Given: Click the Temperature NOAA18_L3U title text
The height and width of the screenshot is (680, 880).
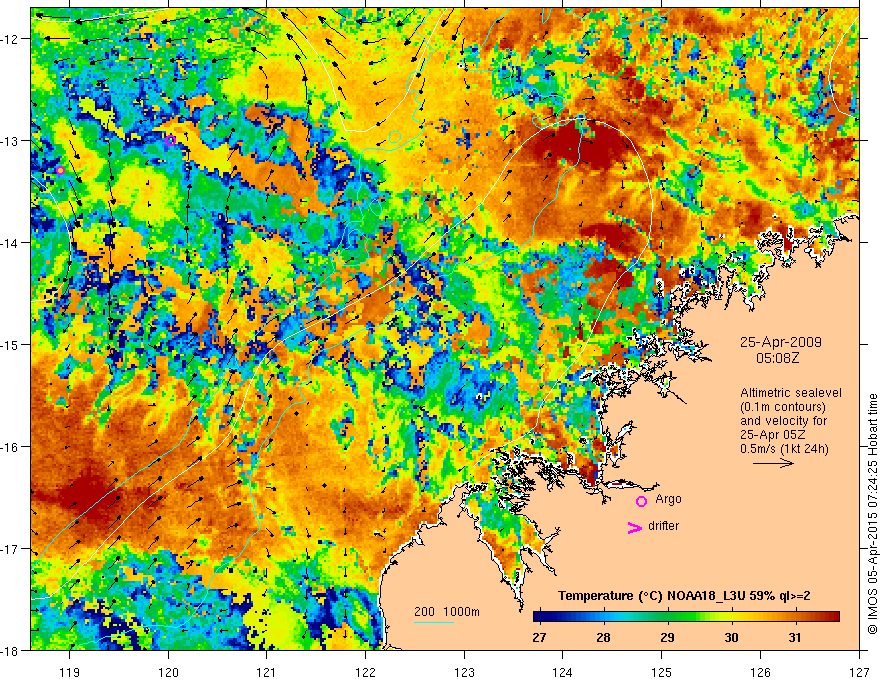Looking at the screenshot, I should tap(684, 596).
